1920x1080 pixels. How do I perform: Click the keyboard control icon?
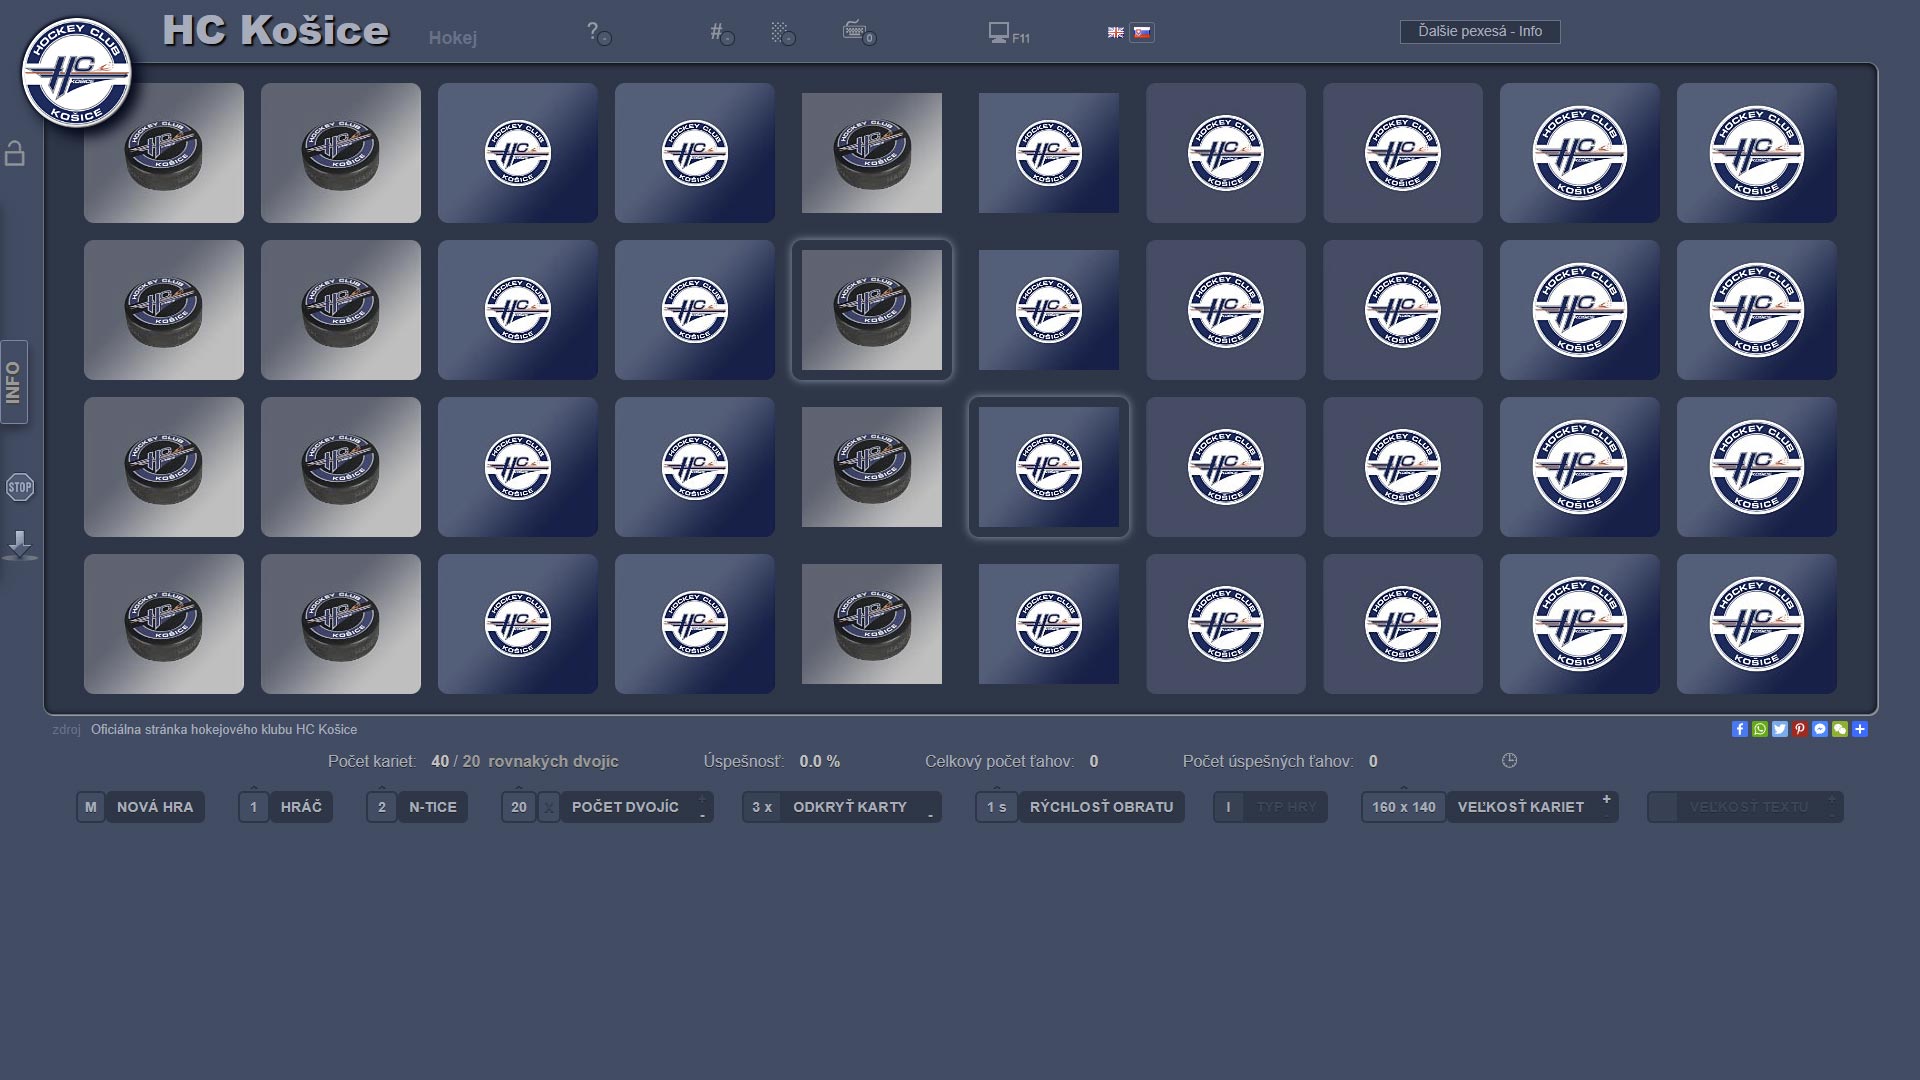tap(858, 32)
